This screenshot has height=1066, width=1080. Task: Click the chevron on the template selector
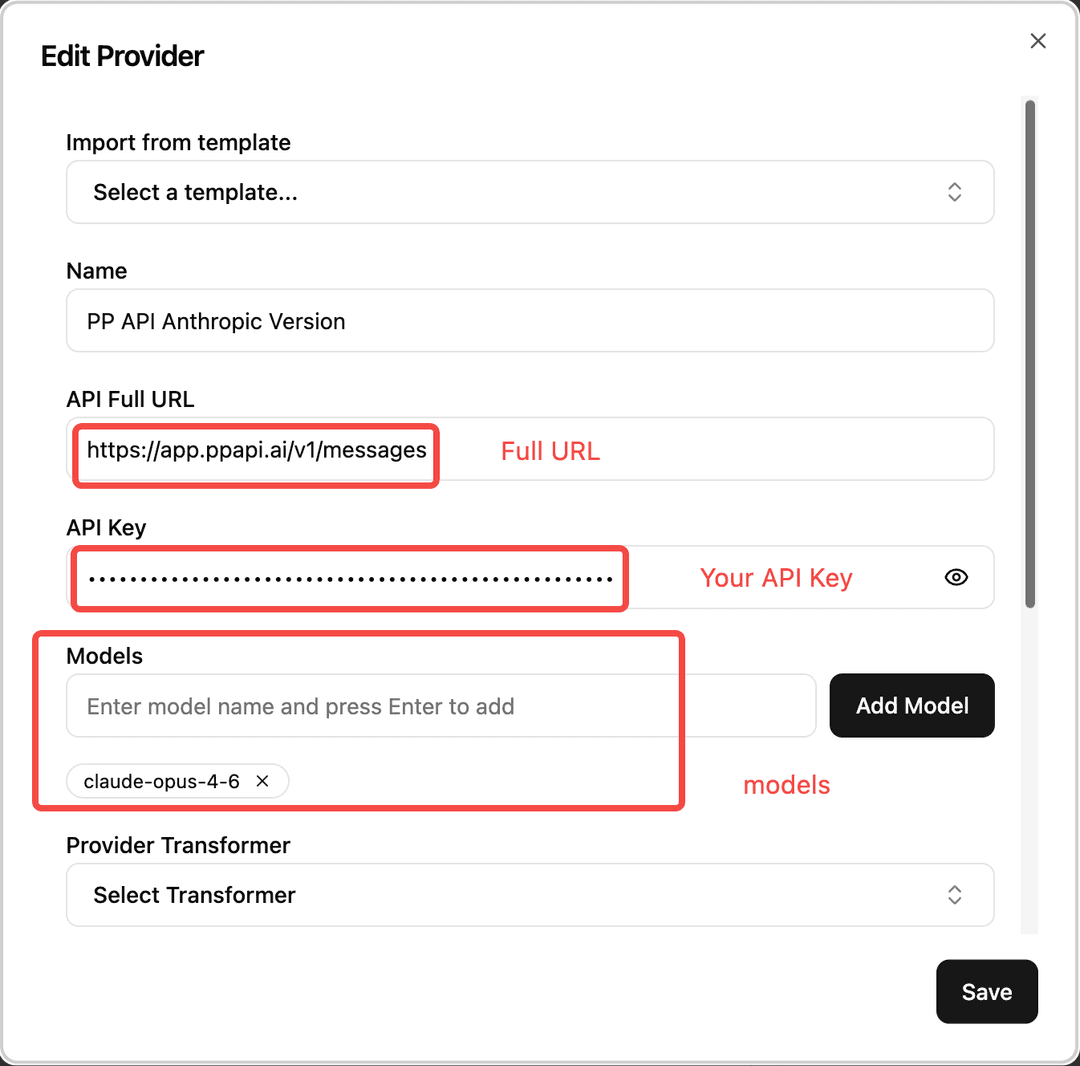point(954,192)
